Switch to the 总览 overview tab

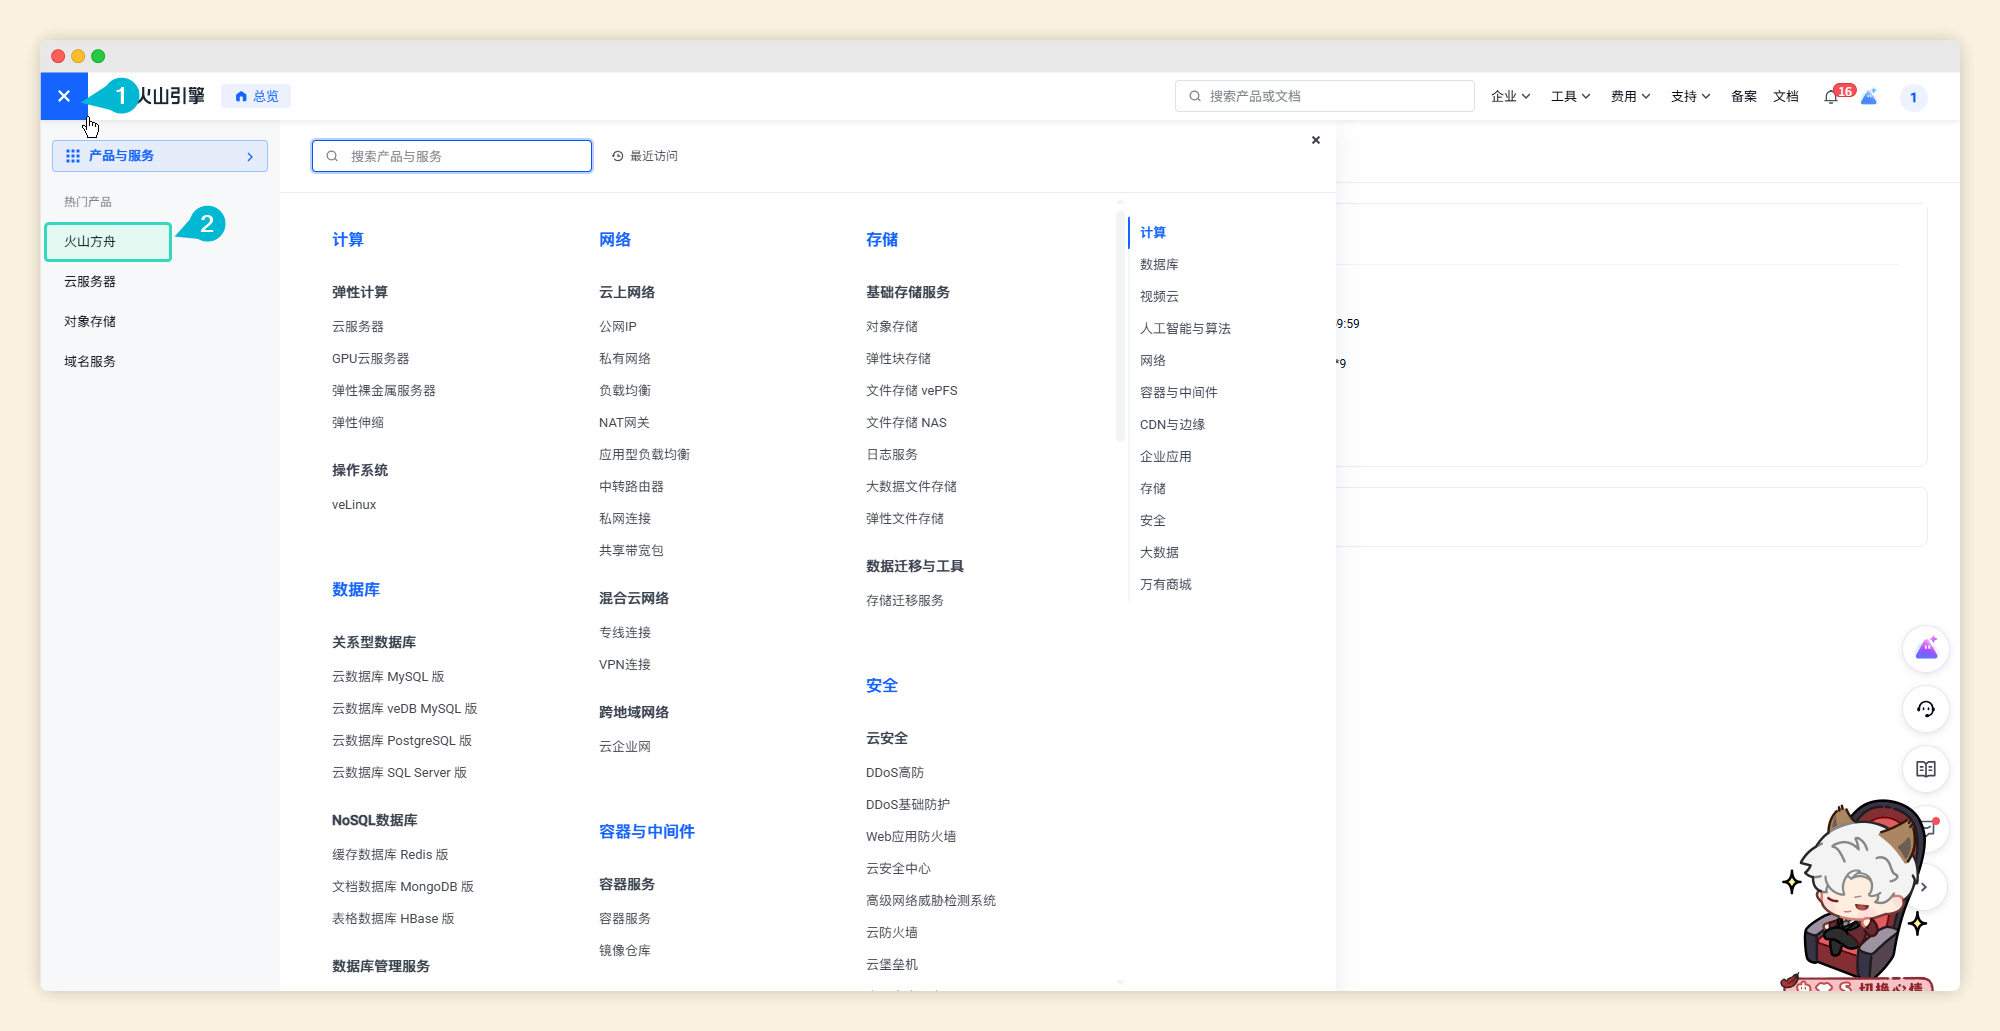click(x=257, y=96)
